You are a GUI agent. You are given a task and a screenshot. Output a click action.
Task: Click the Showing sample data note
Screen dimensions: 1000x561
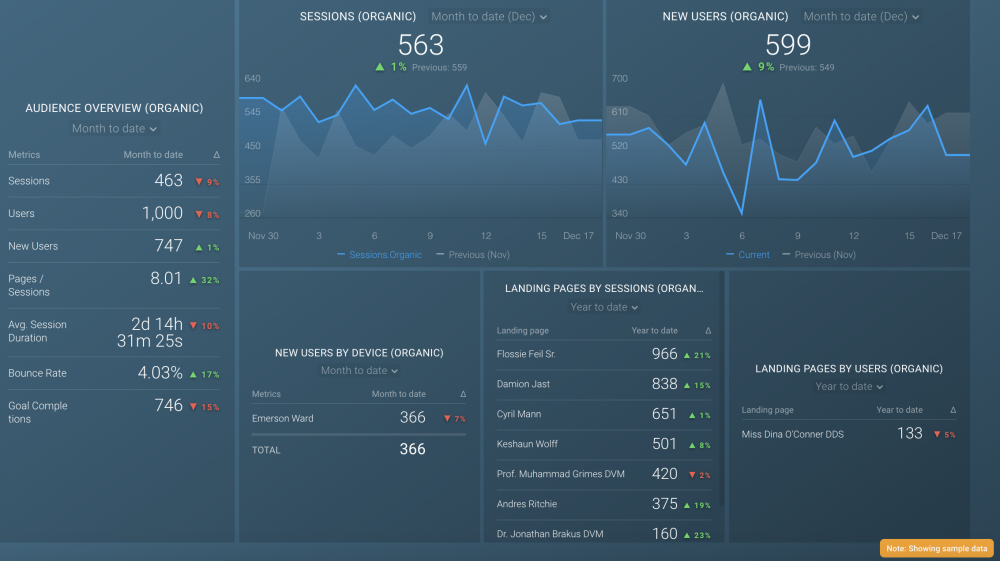[x=936, y=549]
